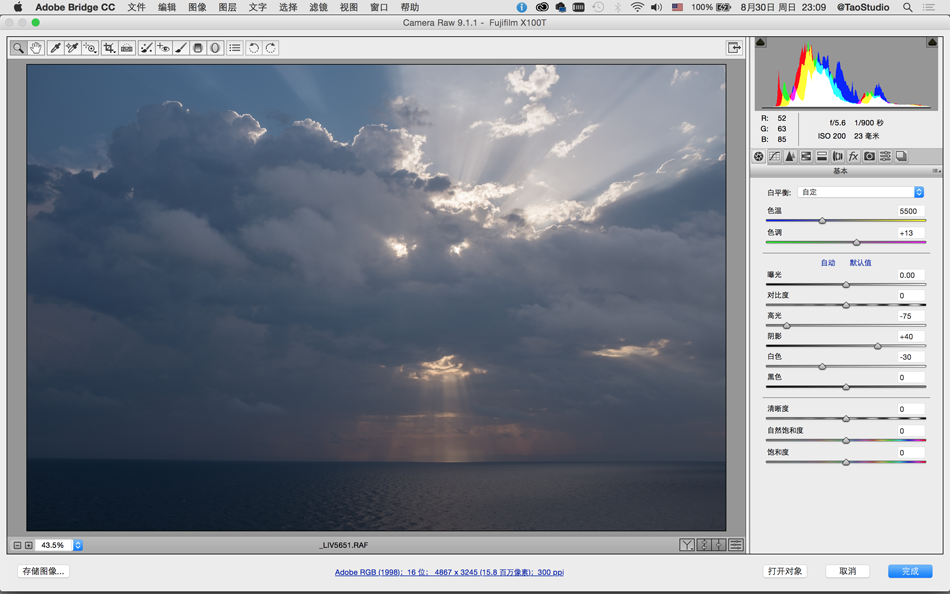Toggle between current settings and defaults
This screenshot has width=950, height=594.
736,545
